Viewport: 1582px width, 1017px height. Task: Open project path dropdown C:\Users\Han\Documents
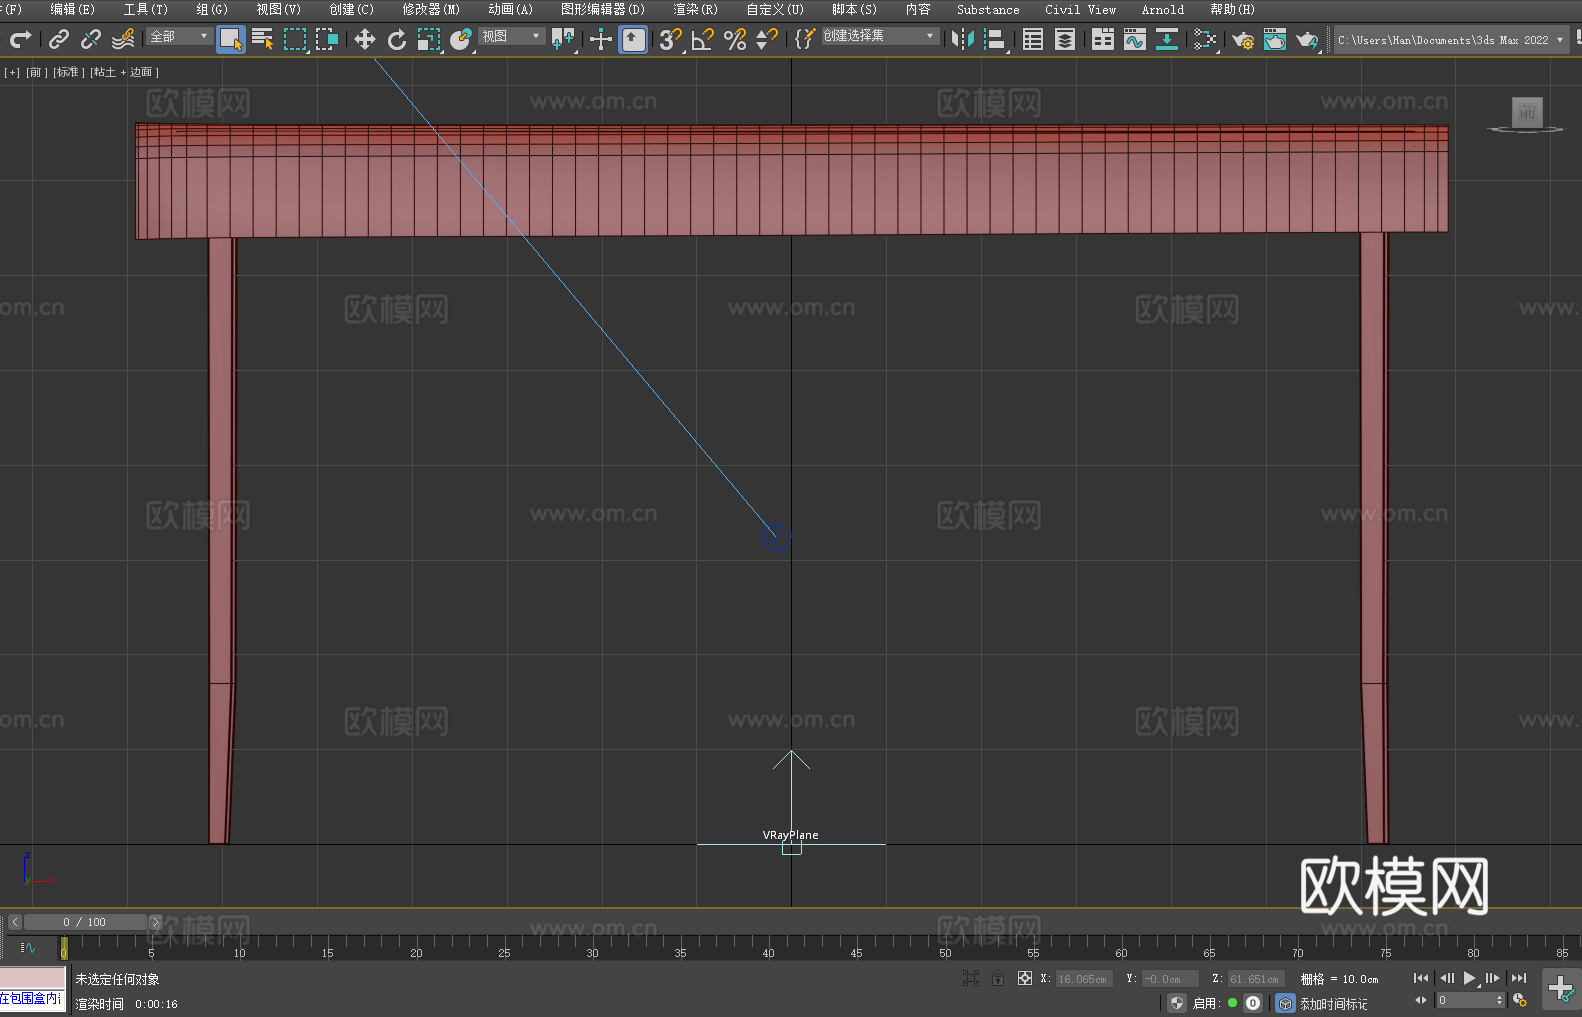1450,40
